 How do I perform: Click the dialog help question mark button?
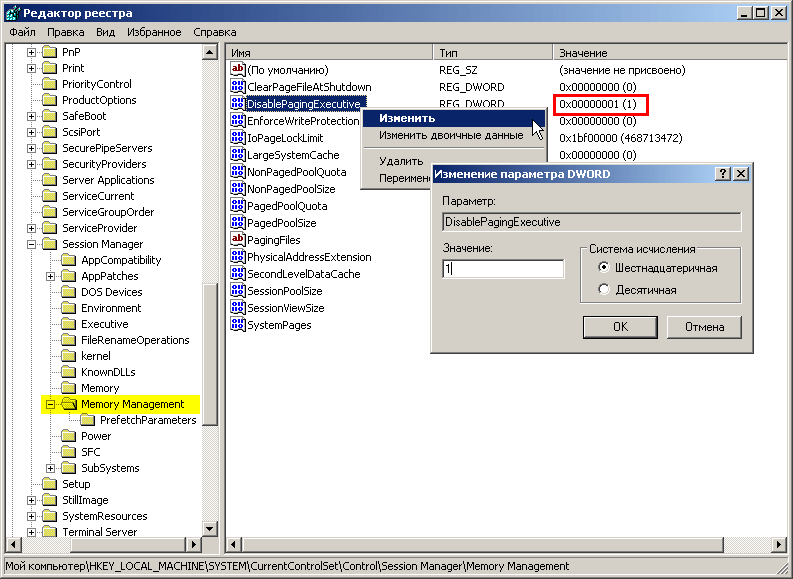point(723,174)
